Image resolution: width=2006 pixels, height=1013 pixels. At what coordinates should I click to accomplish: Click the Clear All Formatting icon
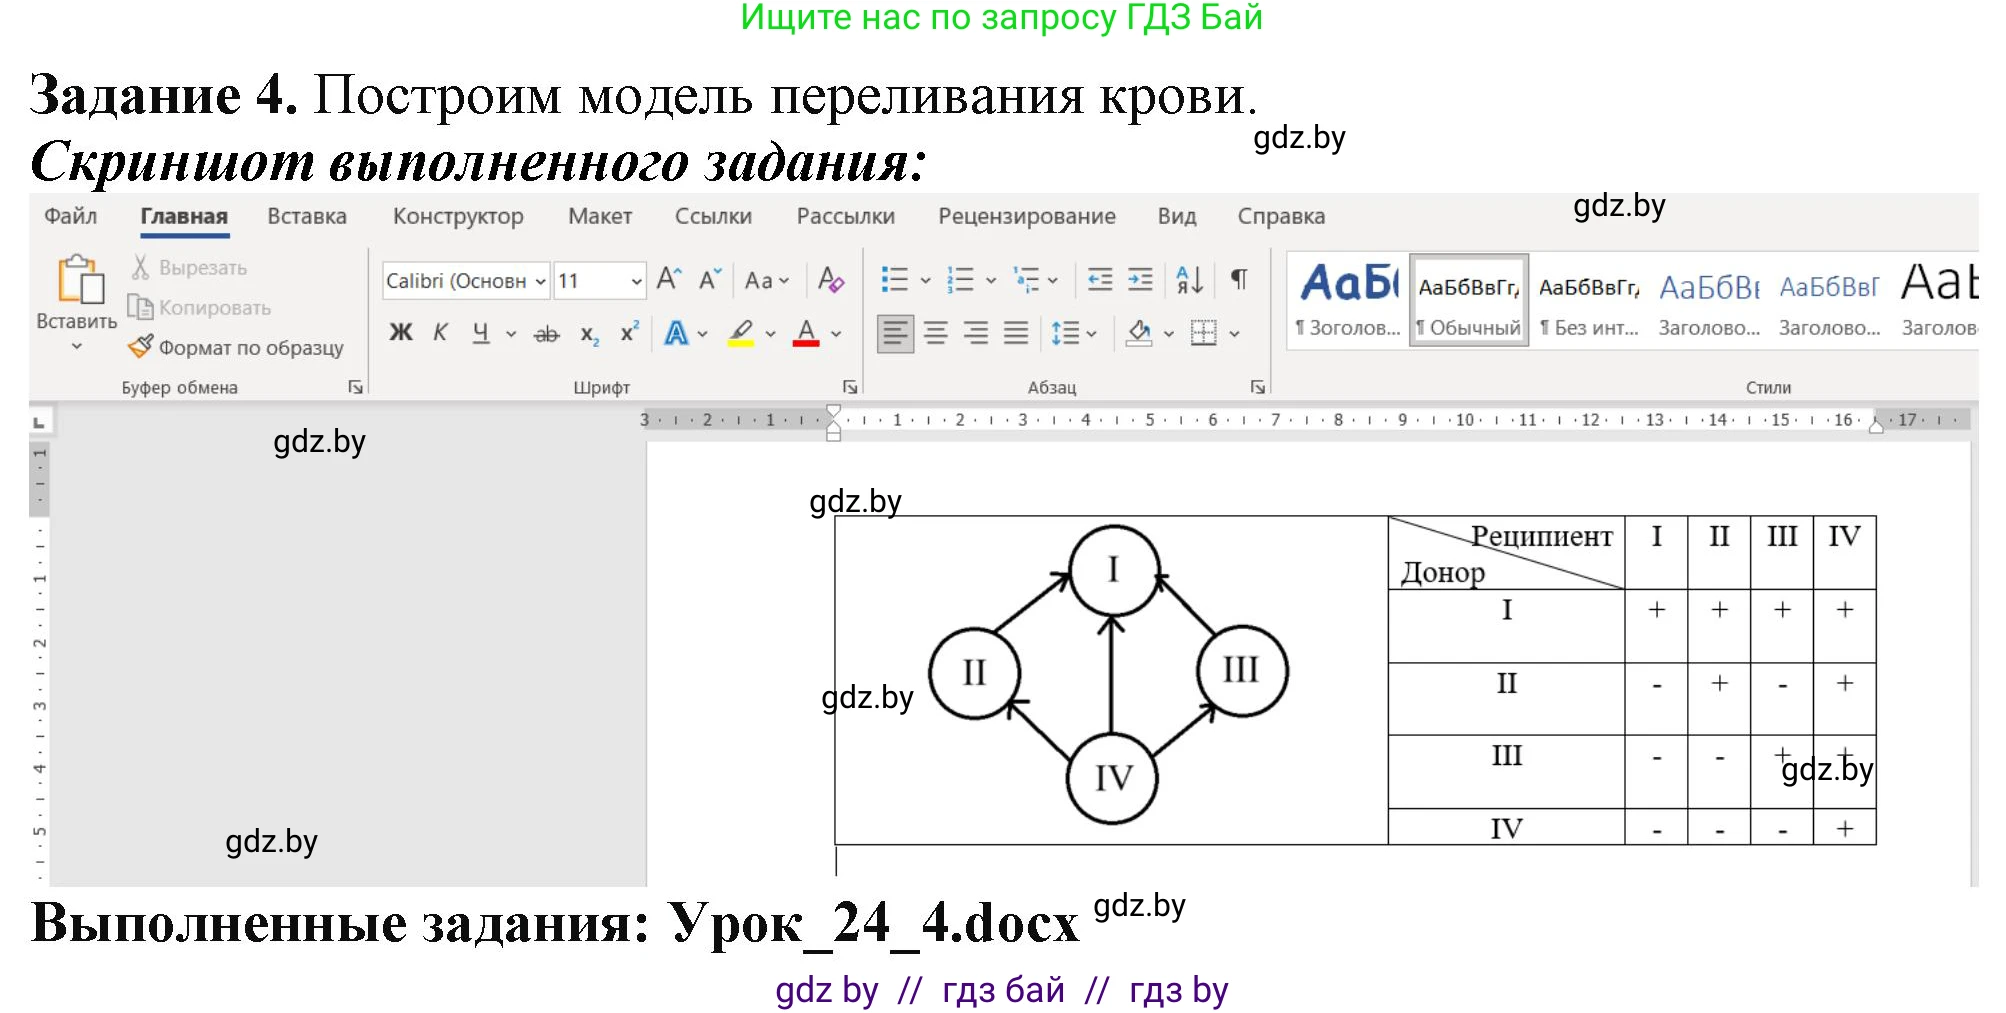tap(830, 281)
